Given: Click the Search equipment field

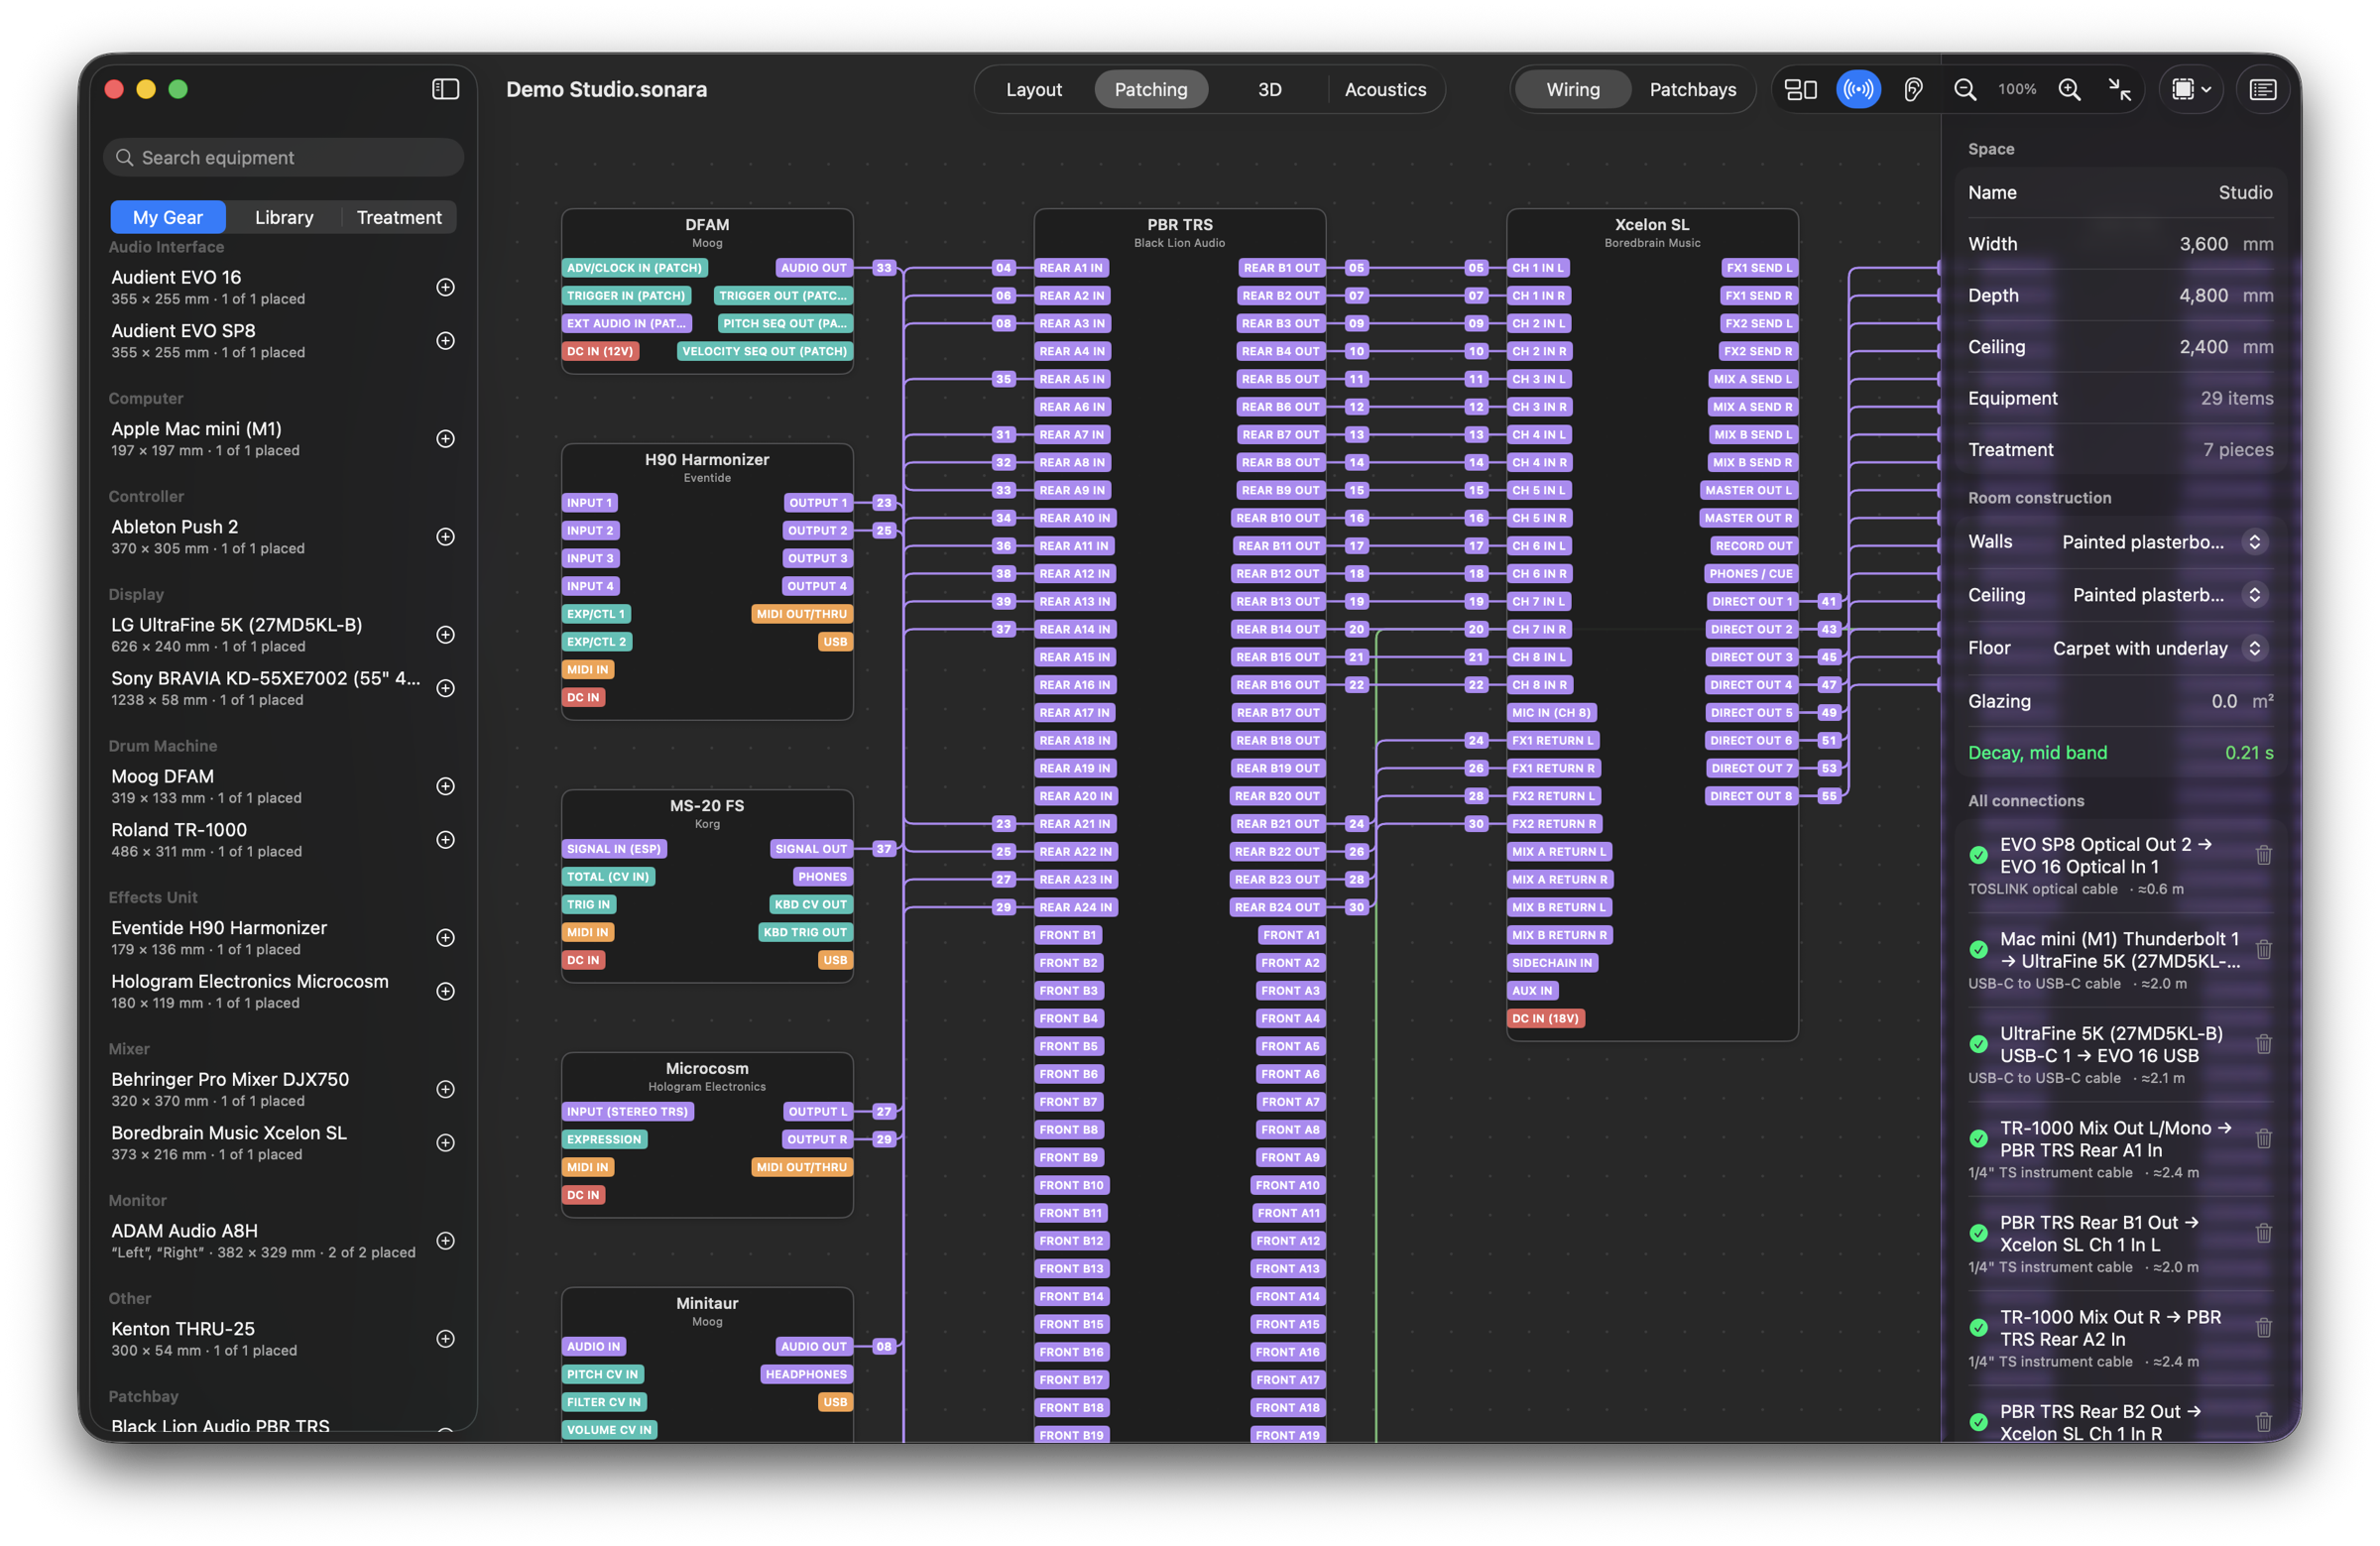Looking at the screenshot, I should [x=283, y=158].
